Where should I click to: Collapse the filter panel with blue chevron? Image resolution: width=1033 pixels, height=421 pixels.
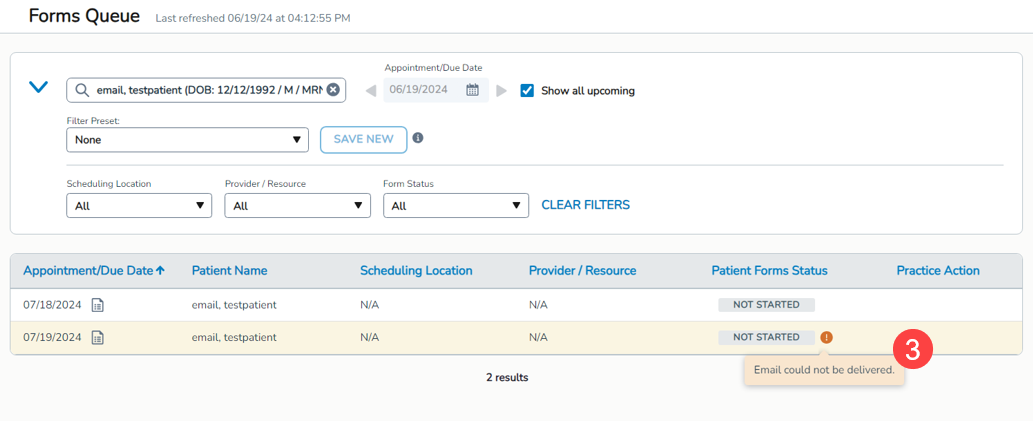pos(38,88)
